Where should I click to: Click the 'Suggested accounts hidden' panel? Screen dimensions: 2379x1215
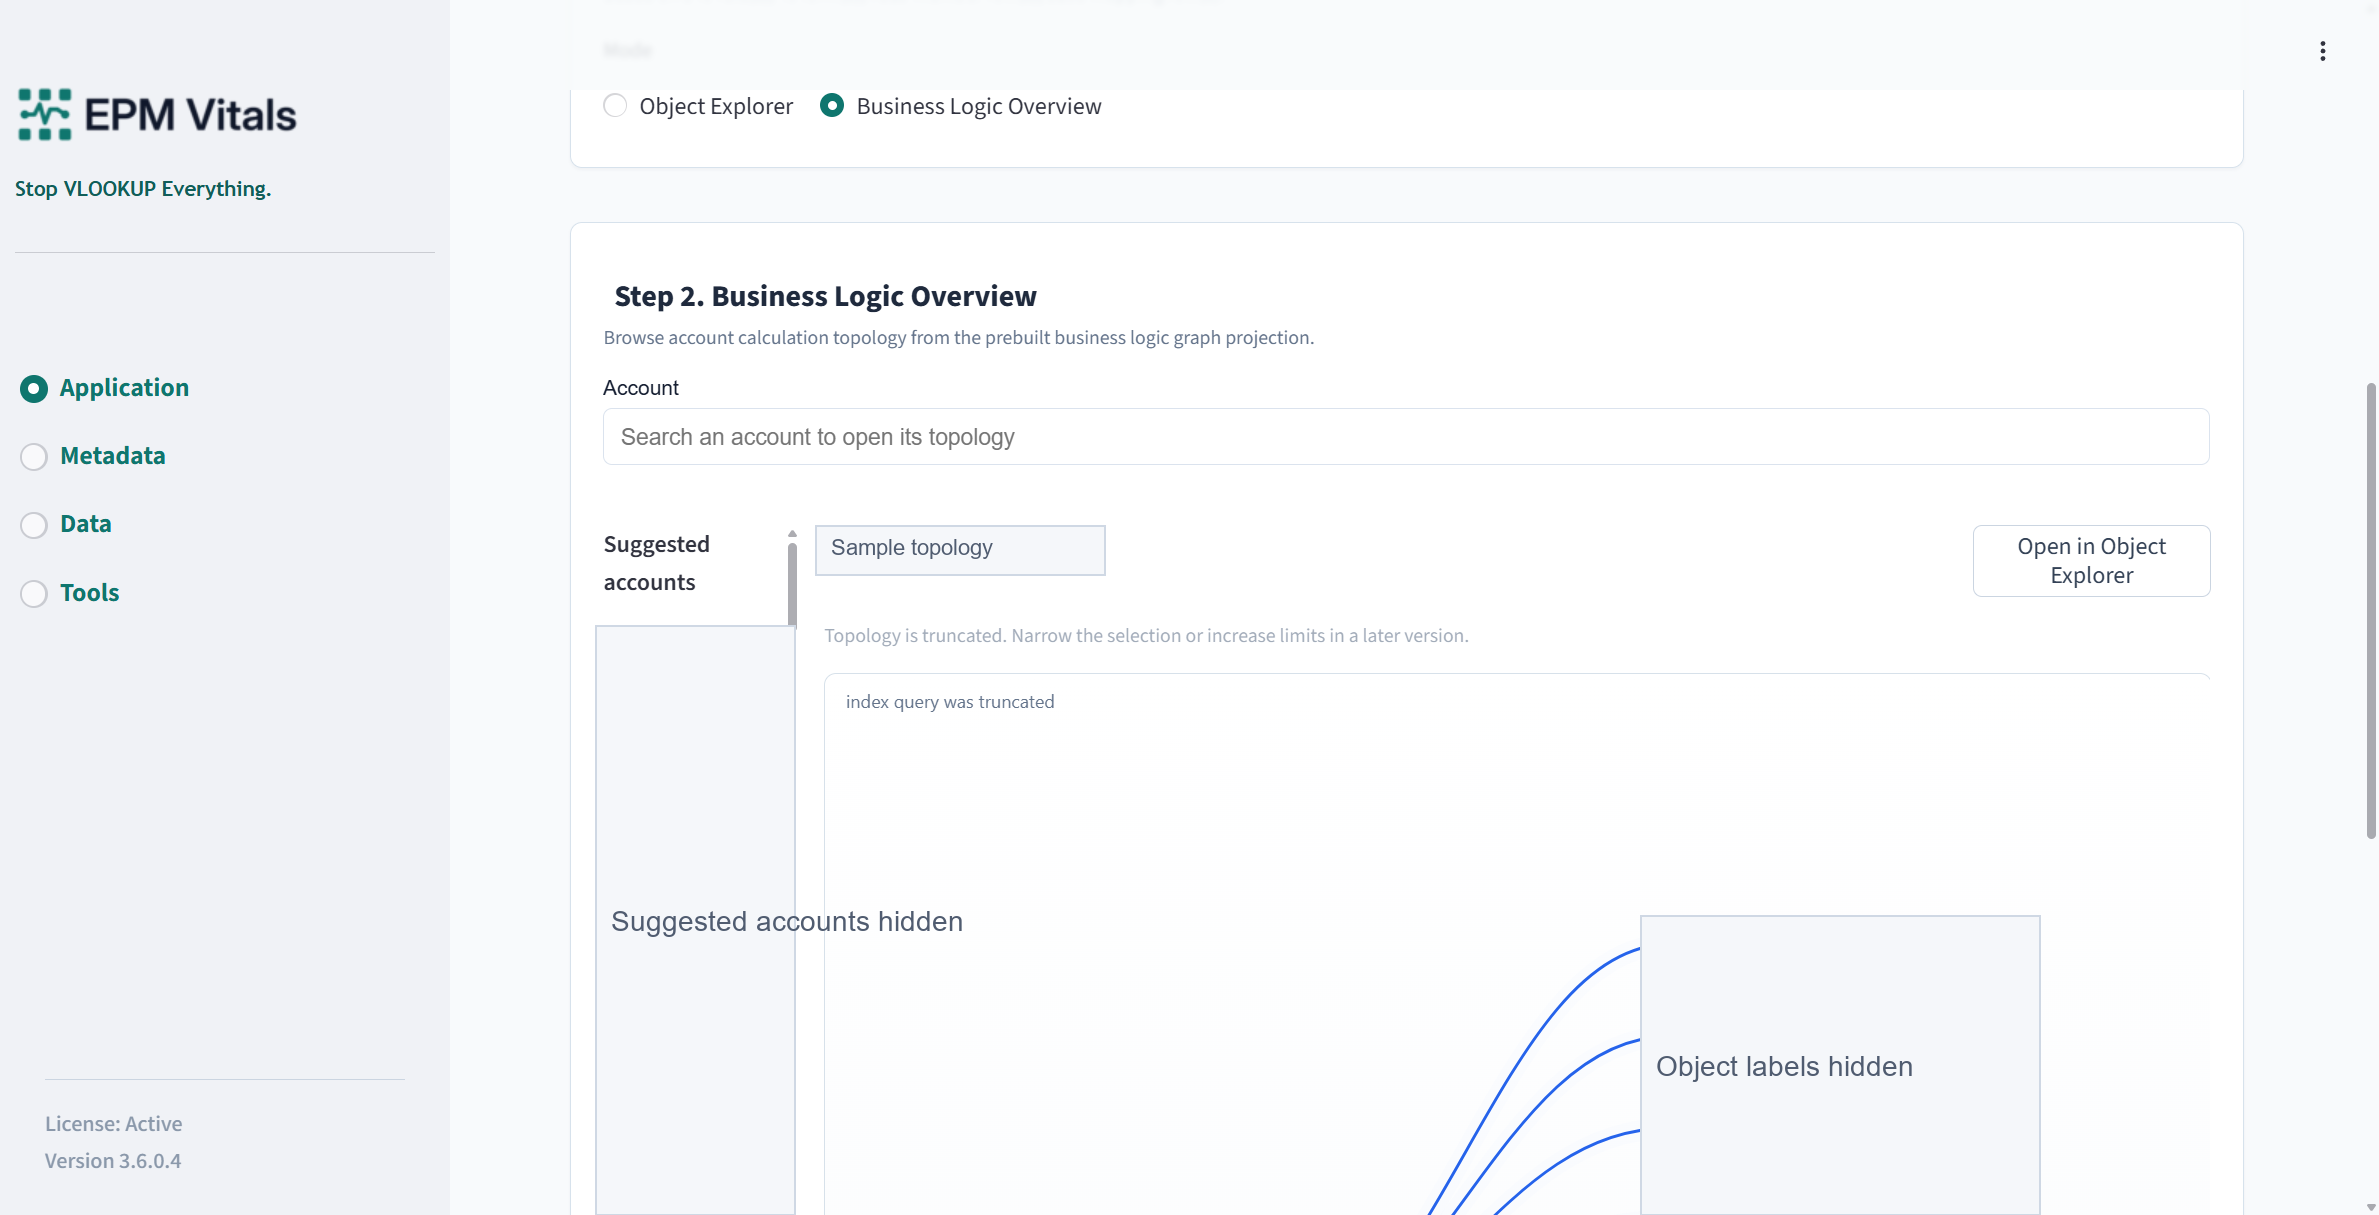coord(695,921)
